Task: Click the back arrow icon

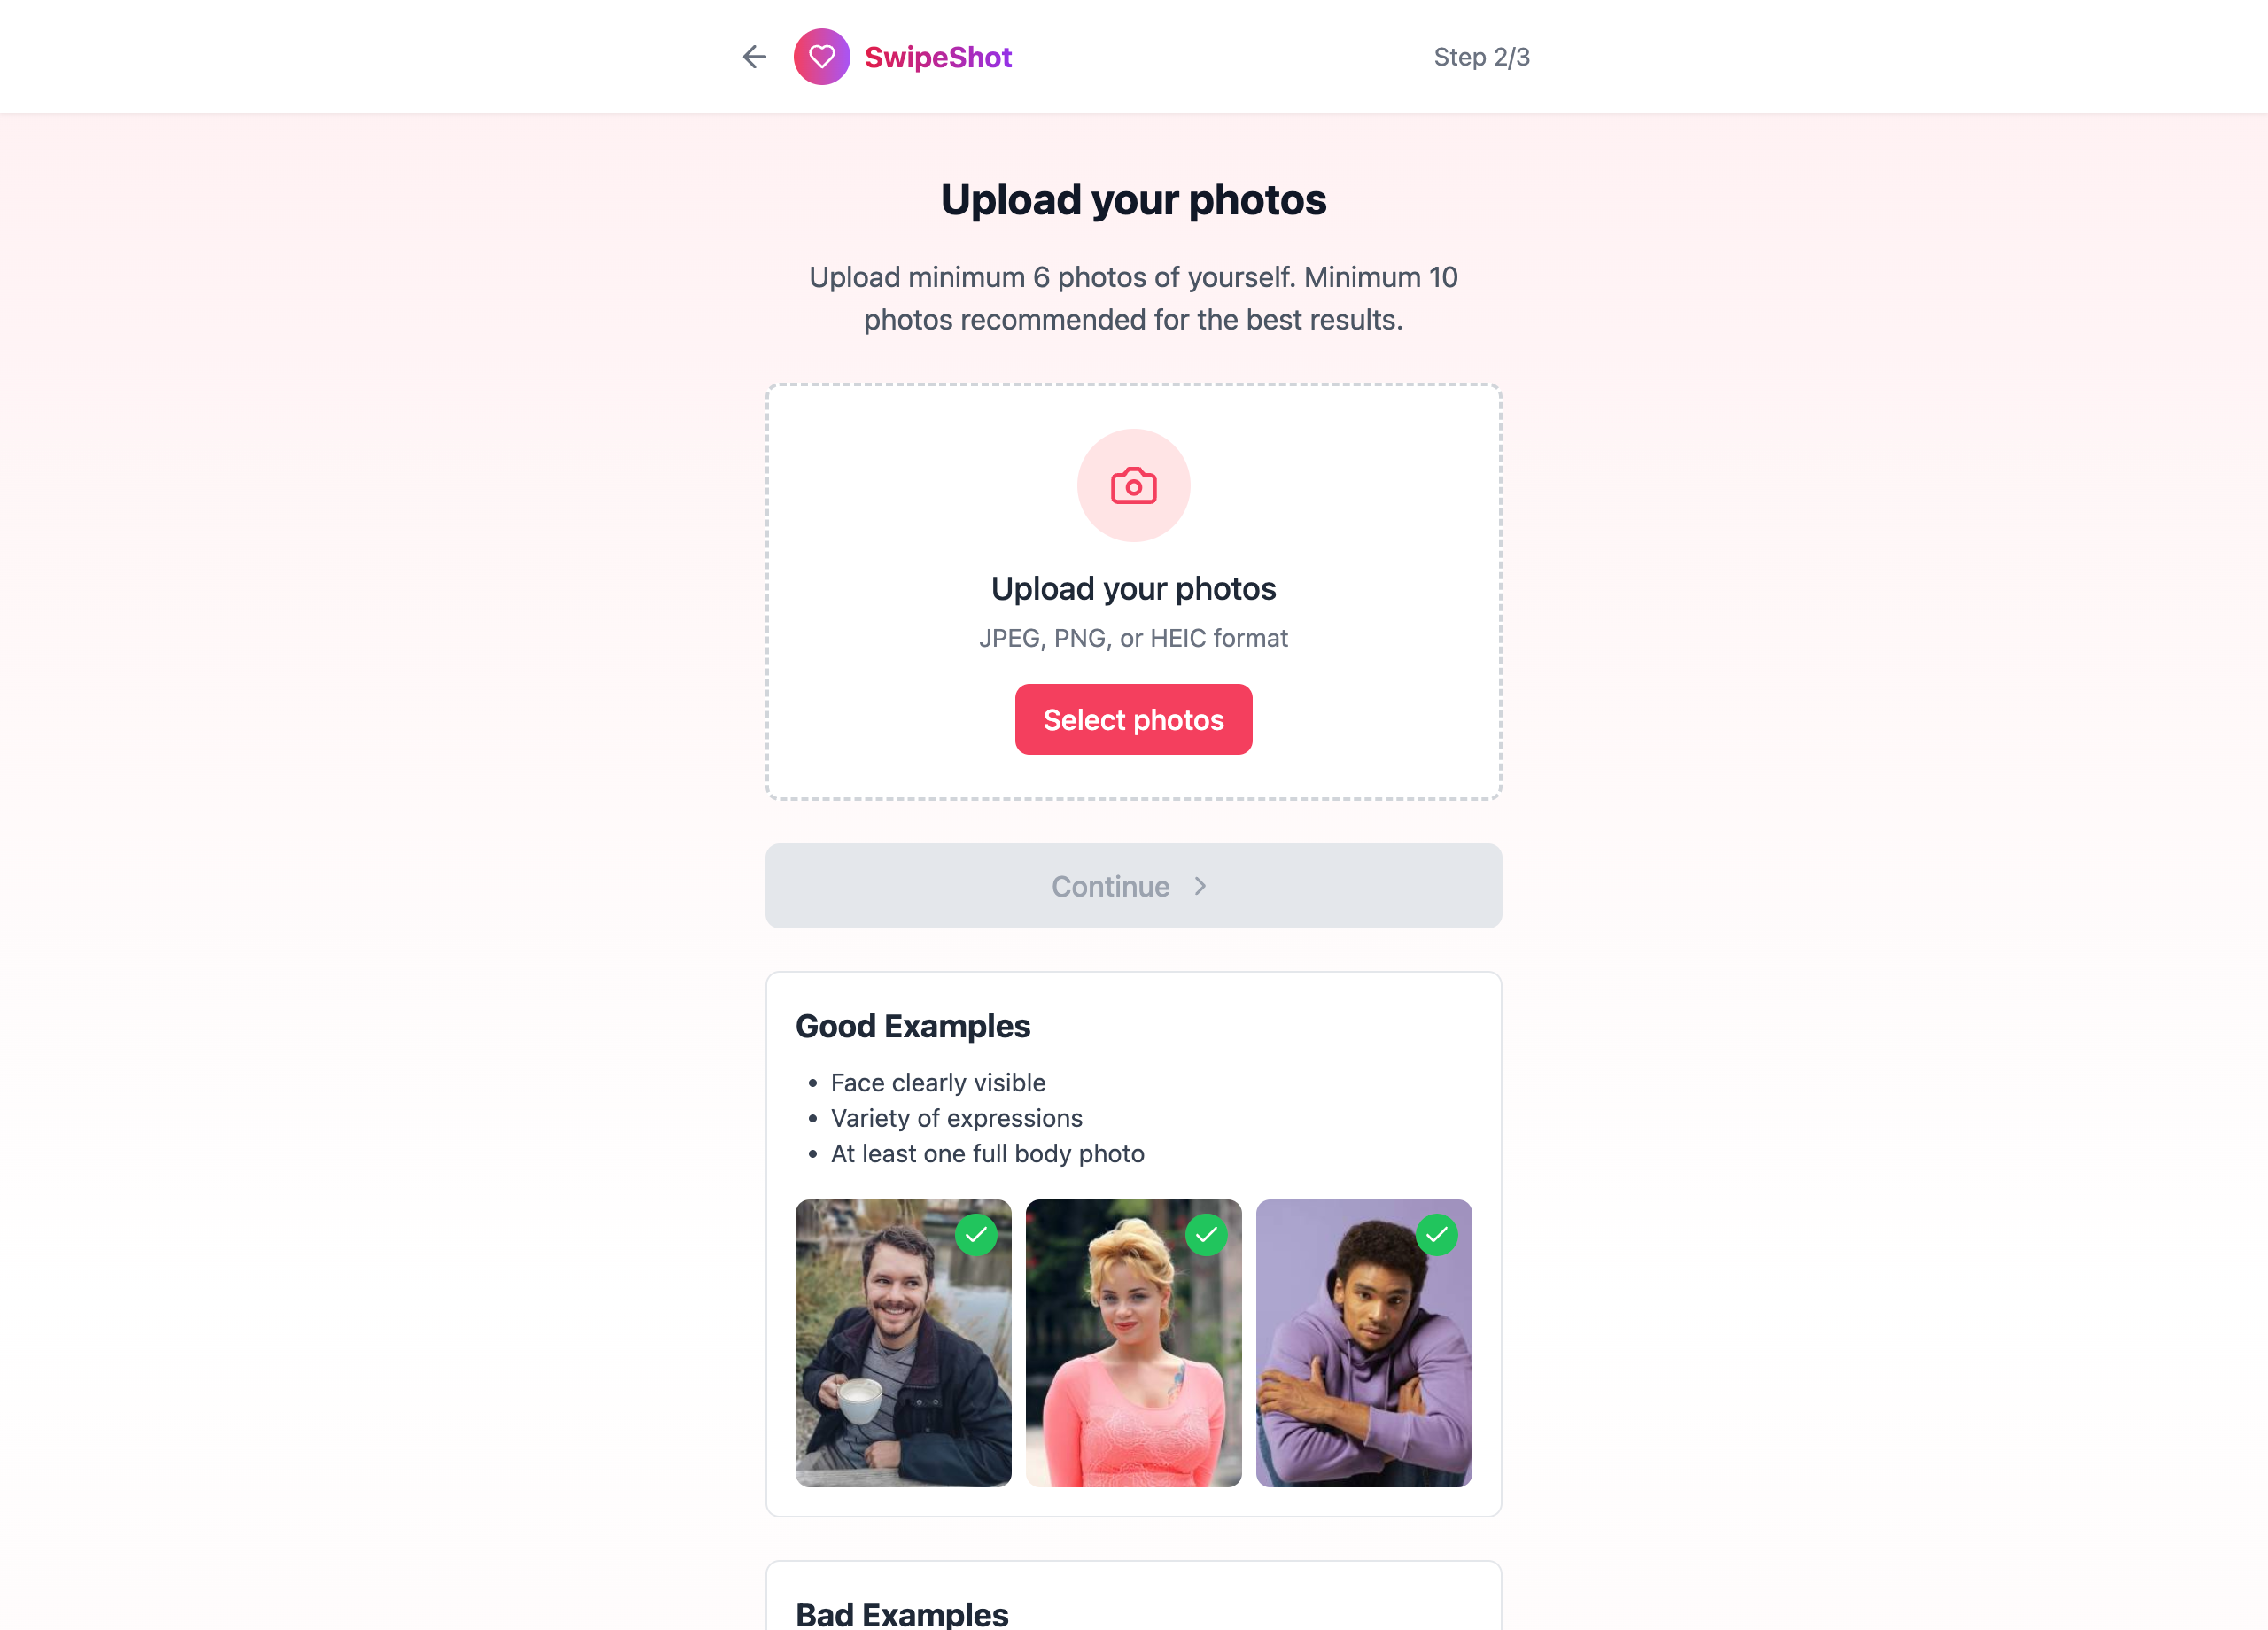Action: click(x=754, y=57)
